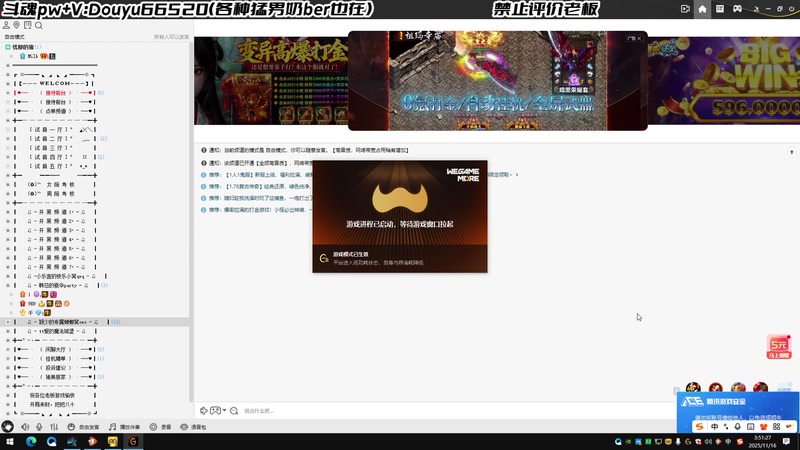Image resolution: width=800 pixels, height=450 pixels.
Task: Expand the red 接待前台 channel node
Action: (8, 93)
